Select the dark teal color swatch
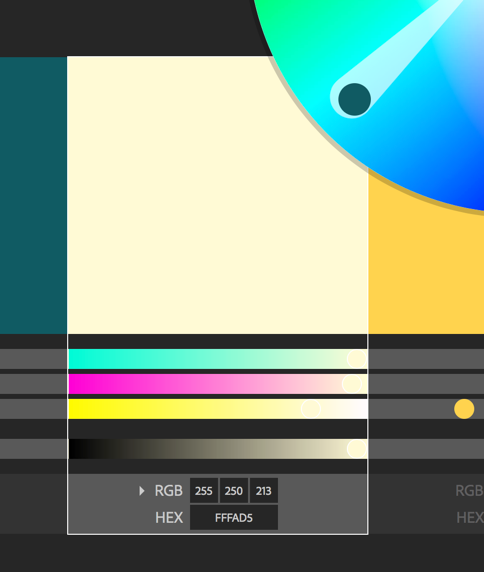 pyautogui.click(x=33, y=195)
